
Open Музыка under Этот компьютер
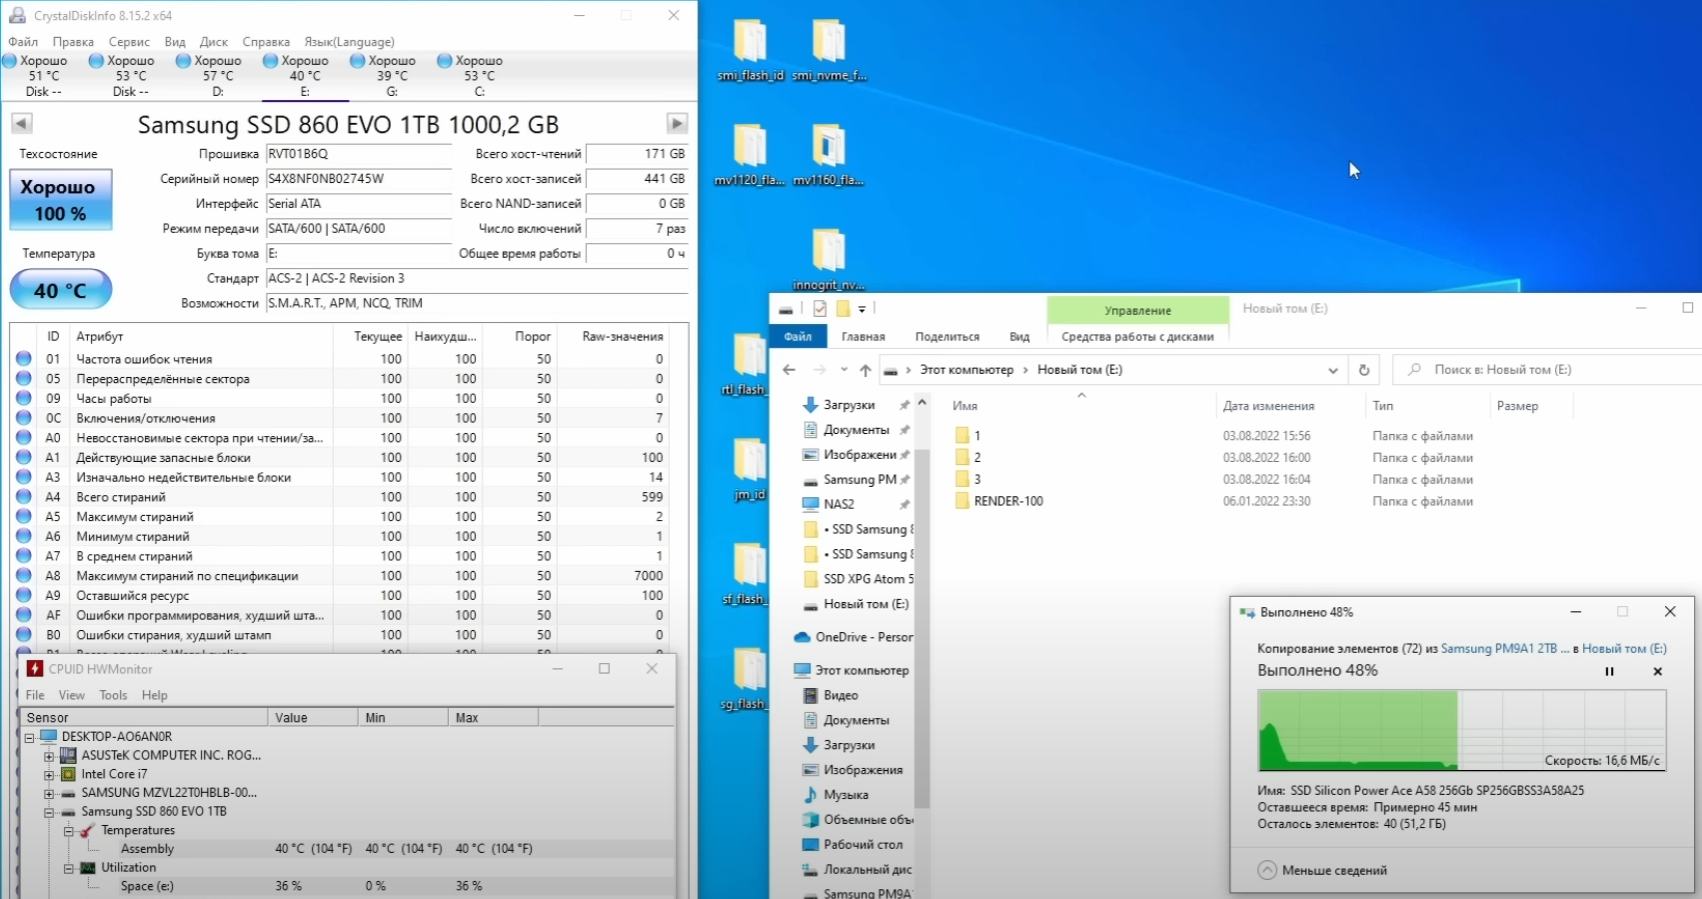click(845, 795)
